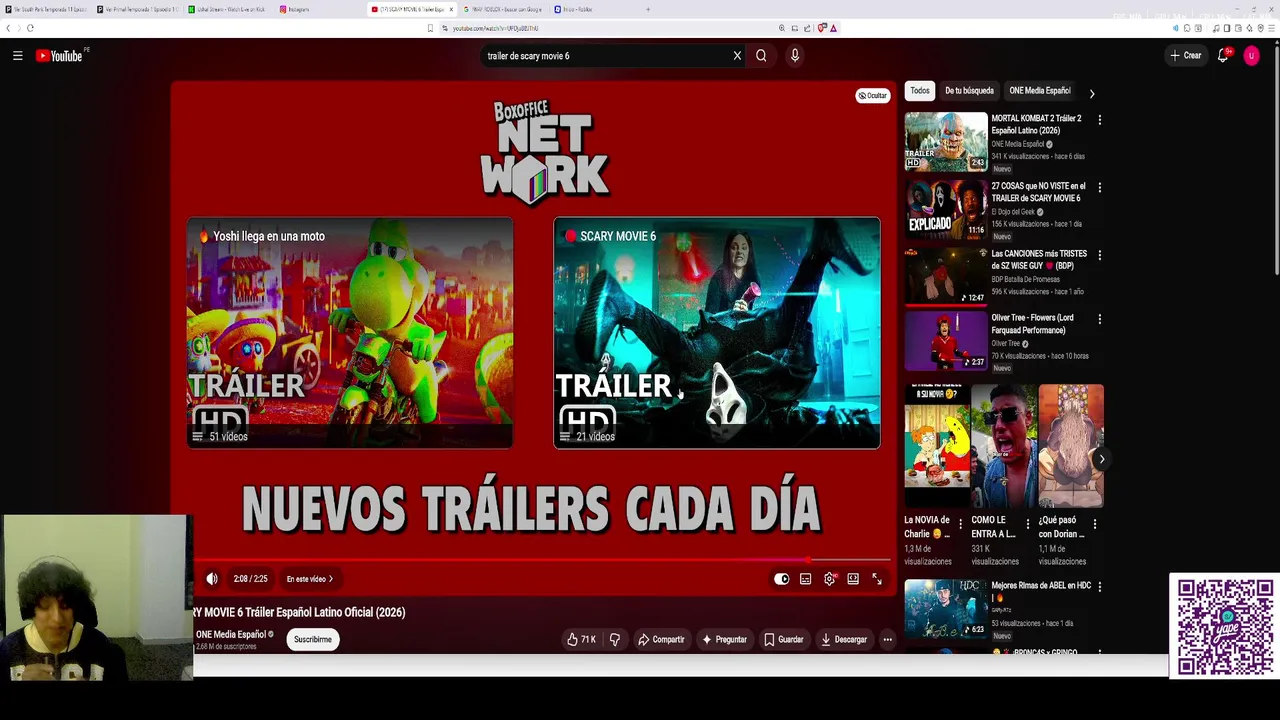Dislike the video

click(x=615, y=640)
